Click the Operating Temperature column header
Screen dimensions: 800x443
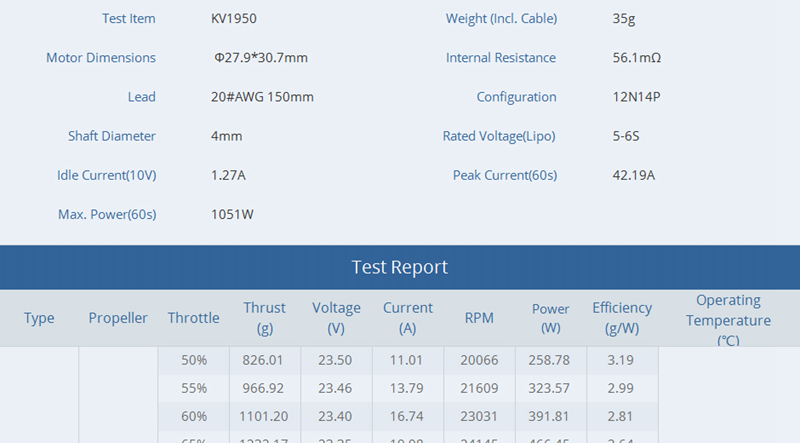click(x=728, y=319)
